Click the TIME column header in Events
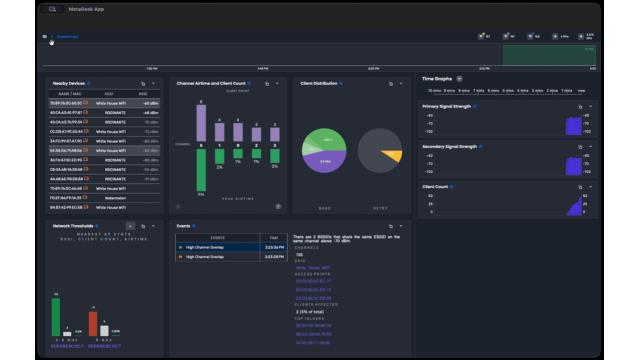 [273, 238]
